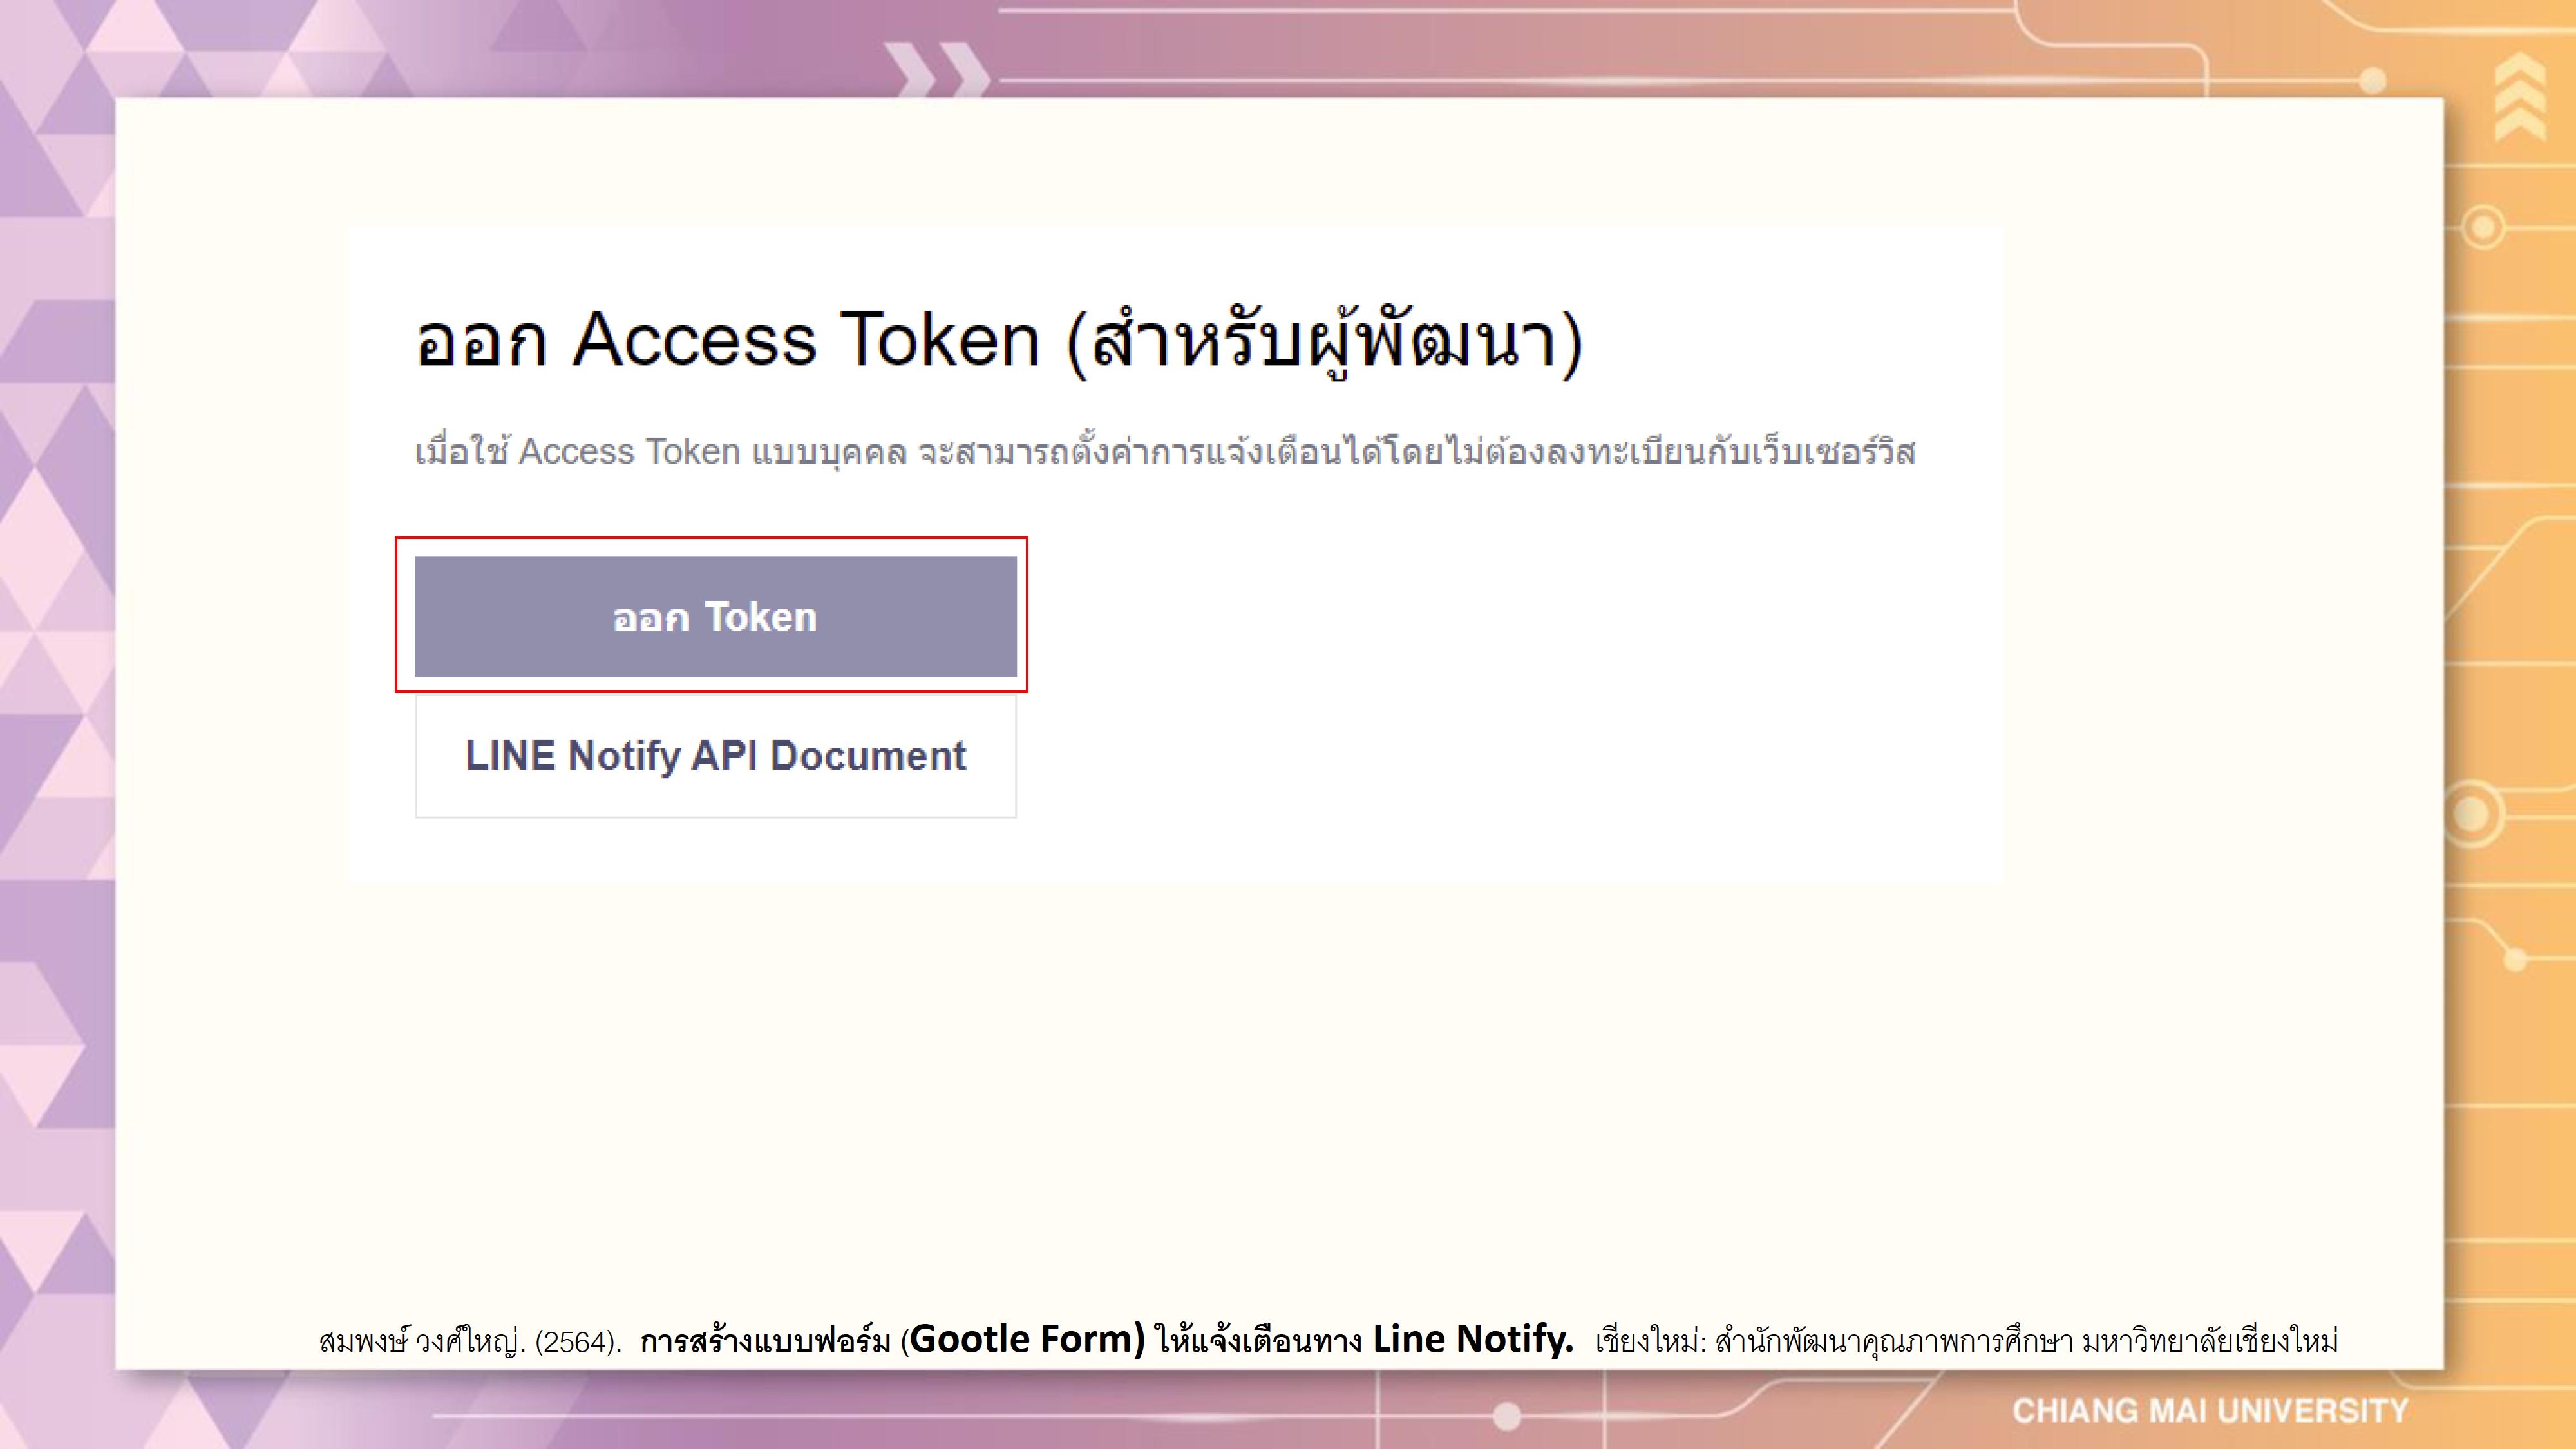Click the circuit dot in the bottom border
Image resolution: width=2576 pixels, height=1449 pixels.
click(x=1507, y=1415)
